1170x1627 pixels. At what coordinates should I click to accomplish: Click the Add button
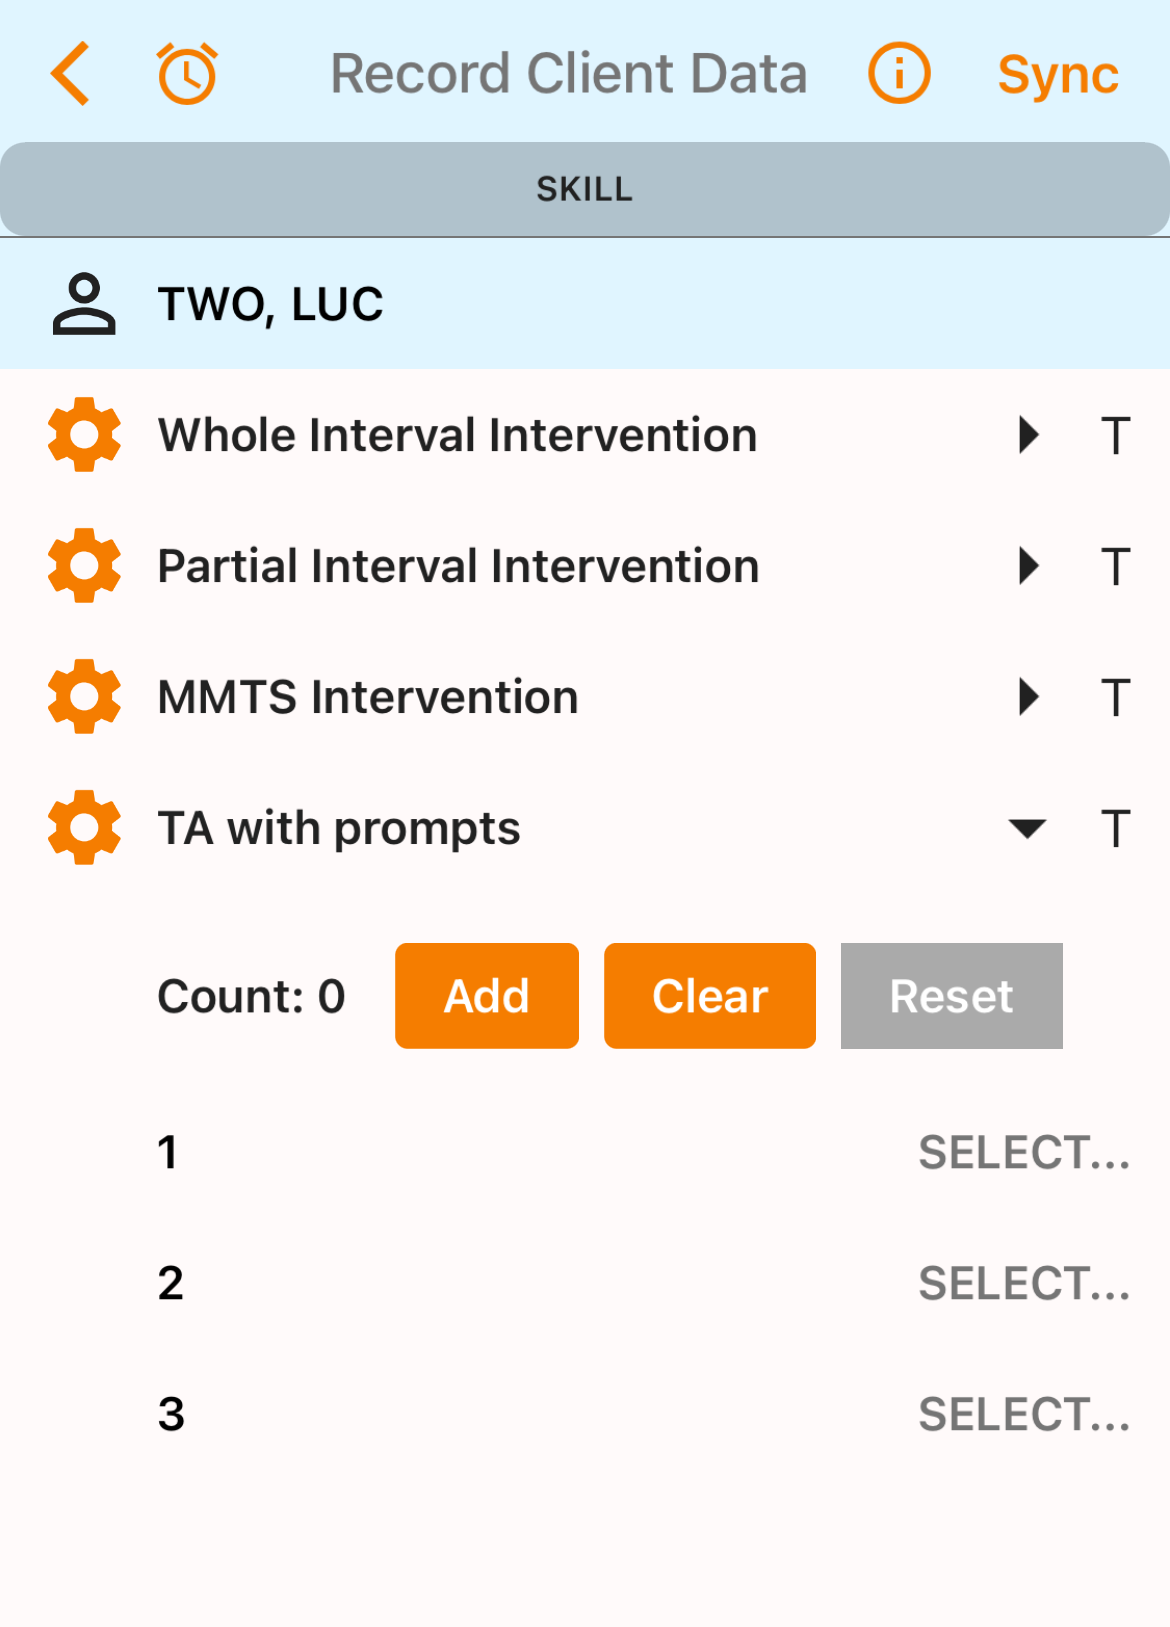click(487, 996)
